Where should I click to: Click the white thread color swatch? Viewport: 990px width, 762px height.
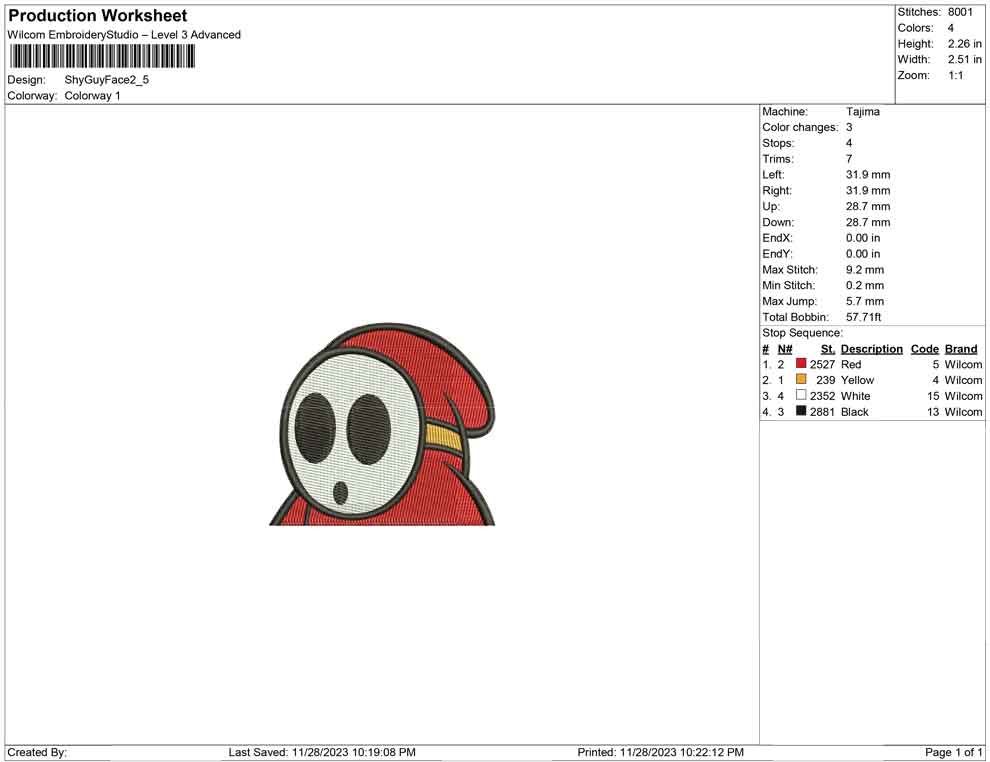pos(801,395)
